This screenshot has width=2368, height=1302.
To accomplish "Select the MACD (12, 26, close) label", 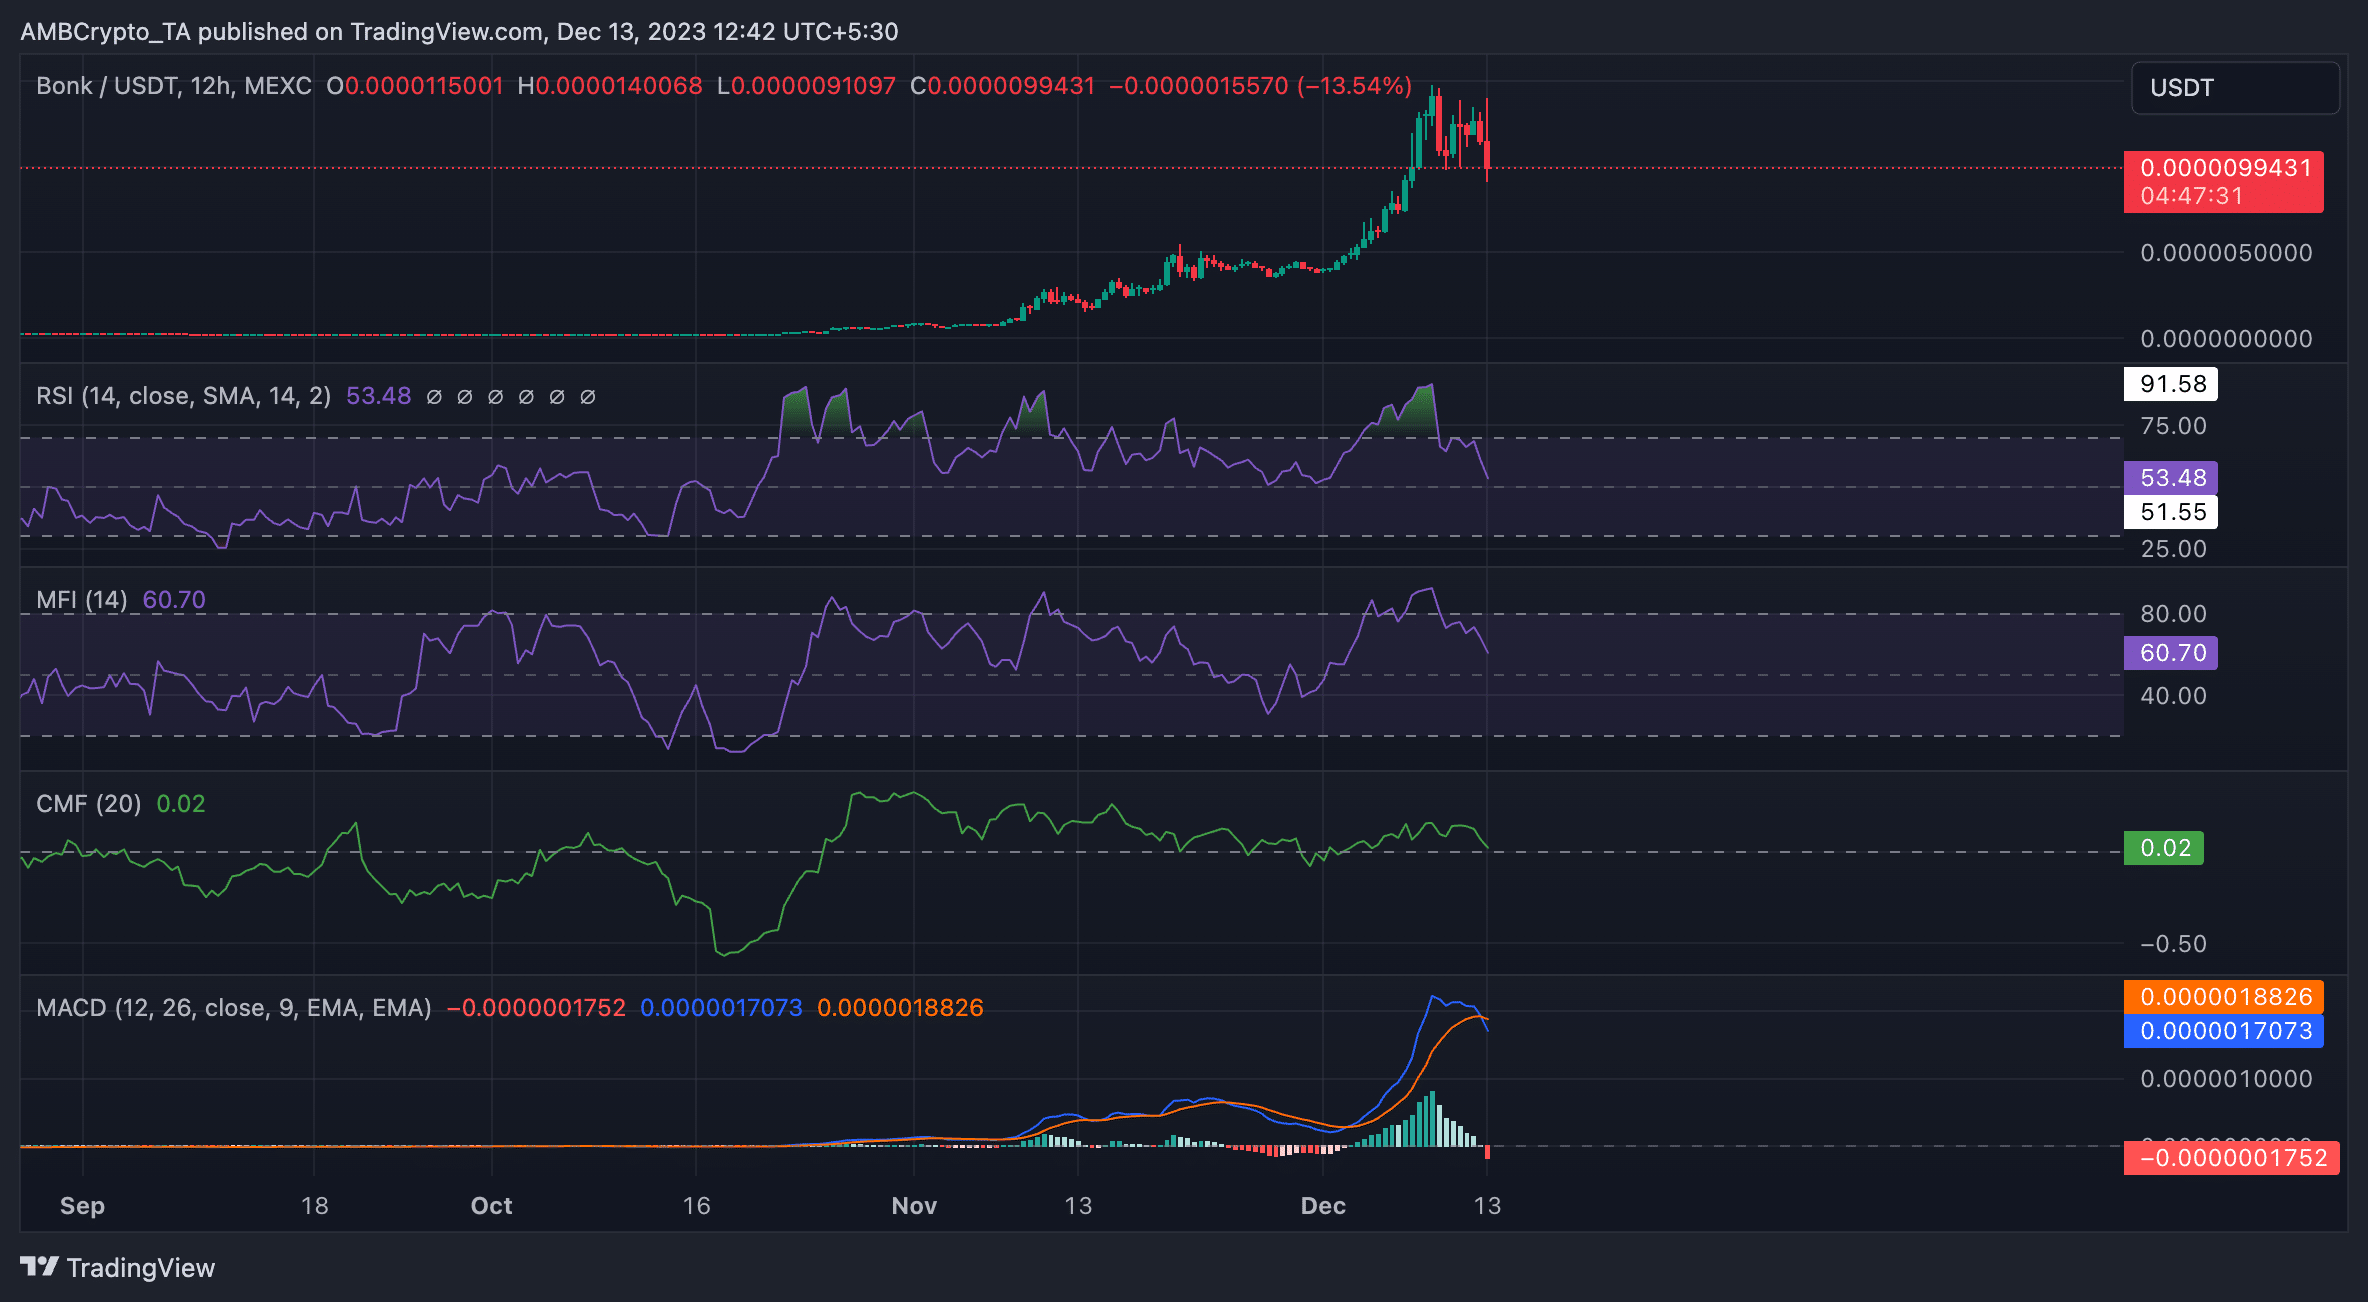I will (233, 1008).
